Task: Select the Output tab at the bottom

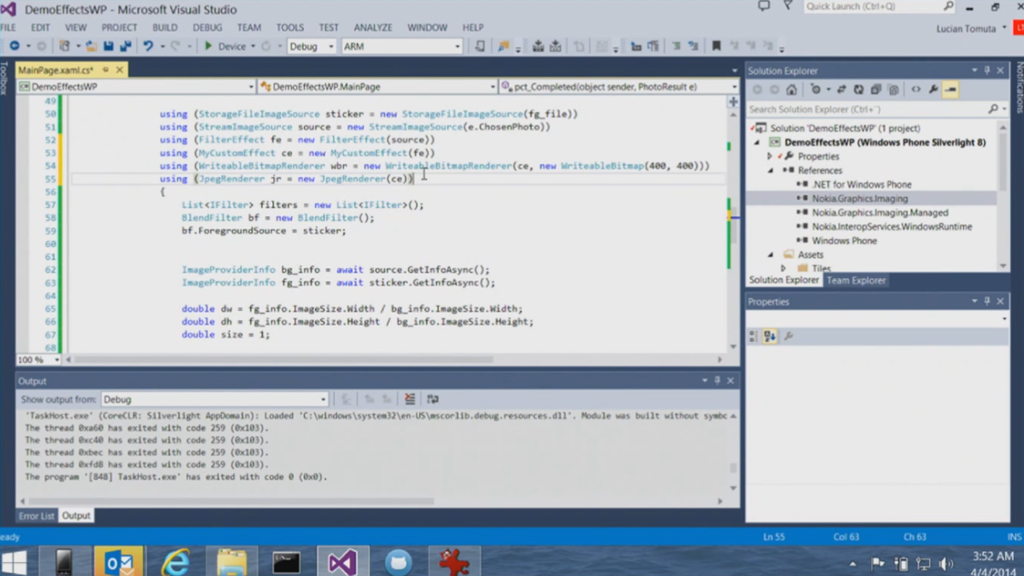Action: (76, 516)
